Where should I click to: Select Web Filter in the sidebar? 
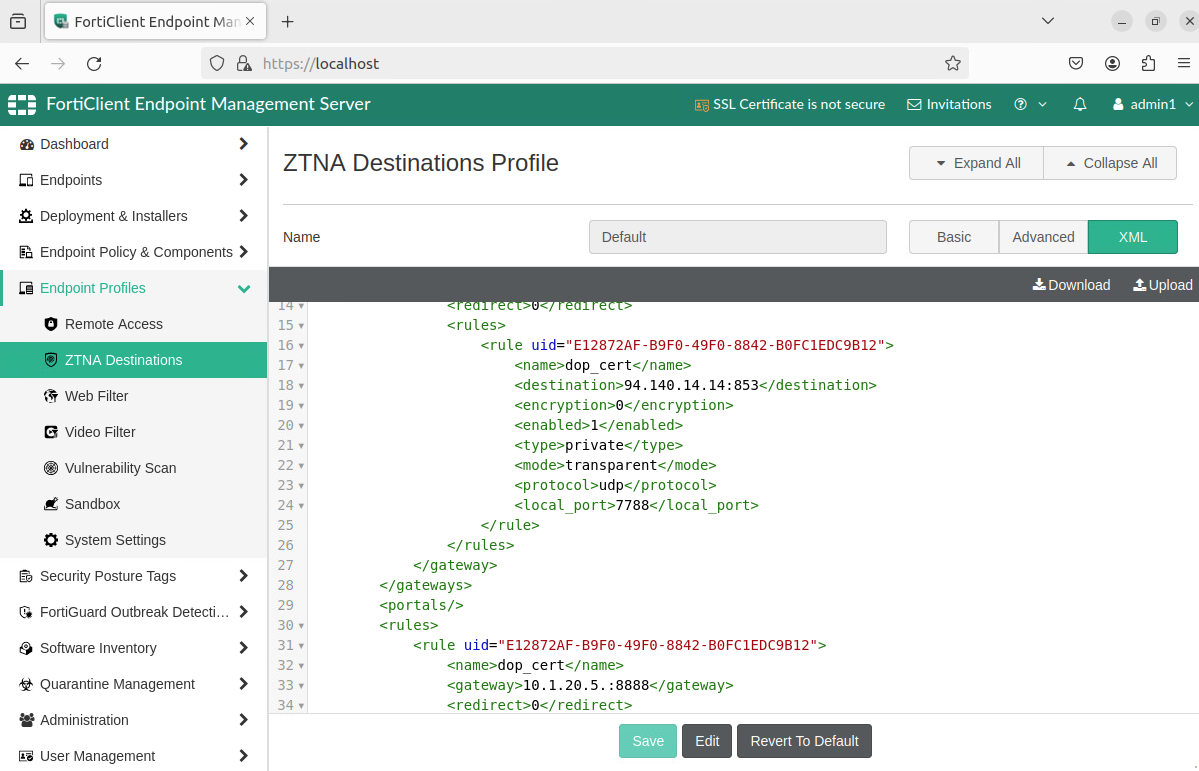96,396
